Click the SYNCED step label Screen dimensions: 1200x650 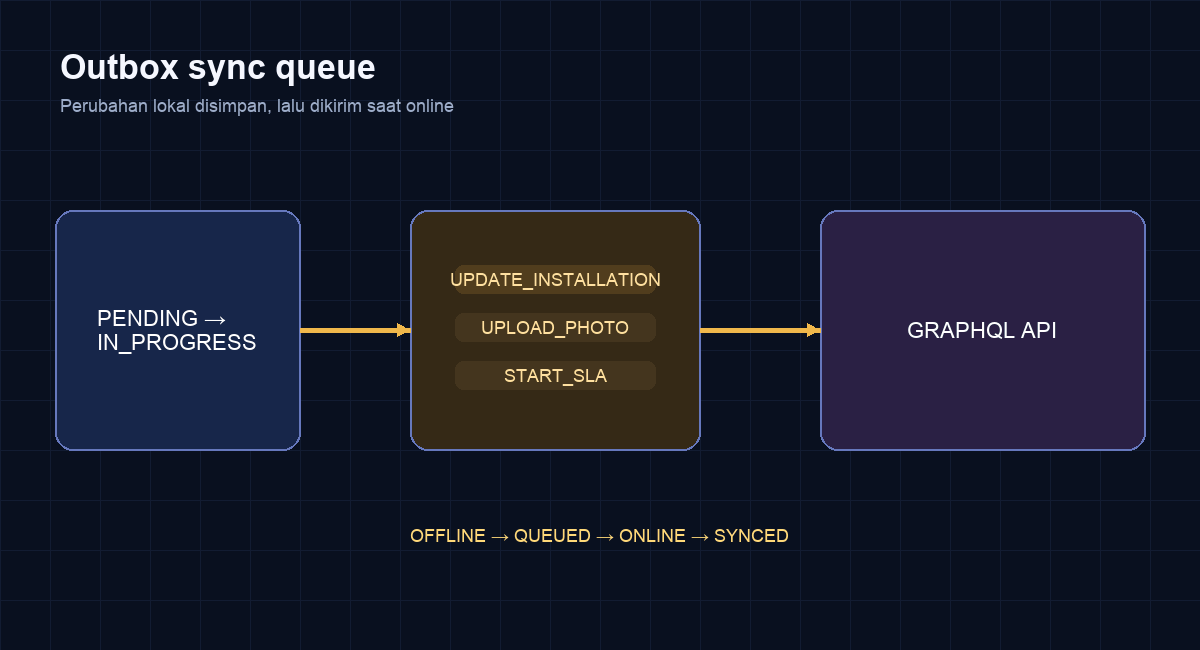click(751, 536)
